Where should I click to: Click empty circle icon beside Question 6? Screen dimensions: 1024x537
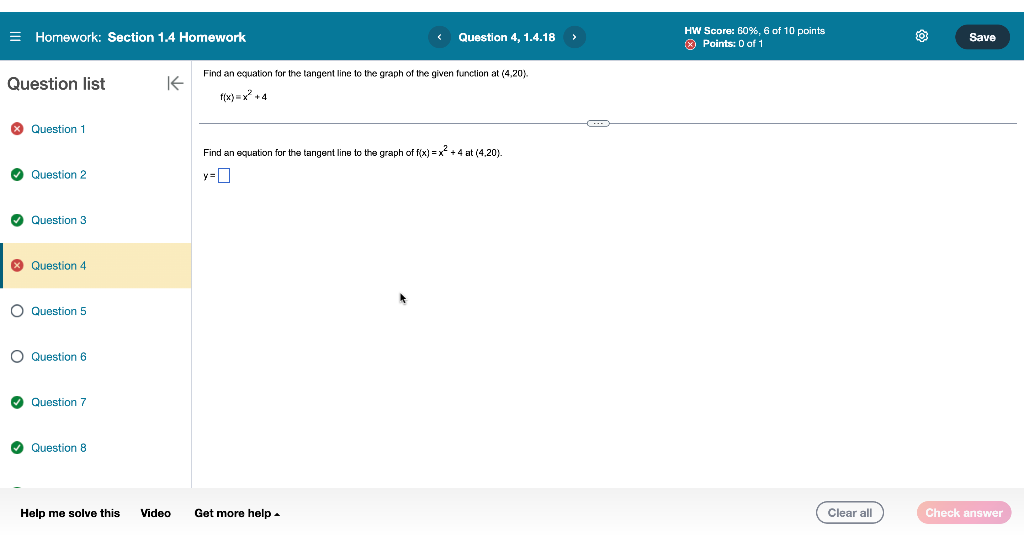point(18,357)
